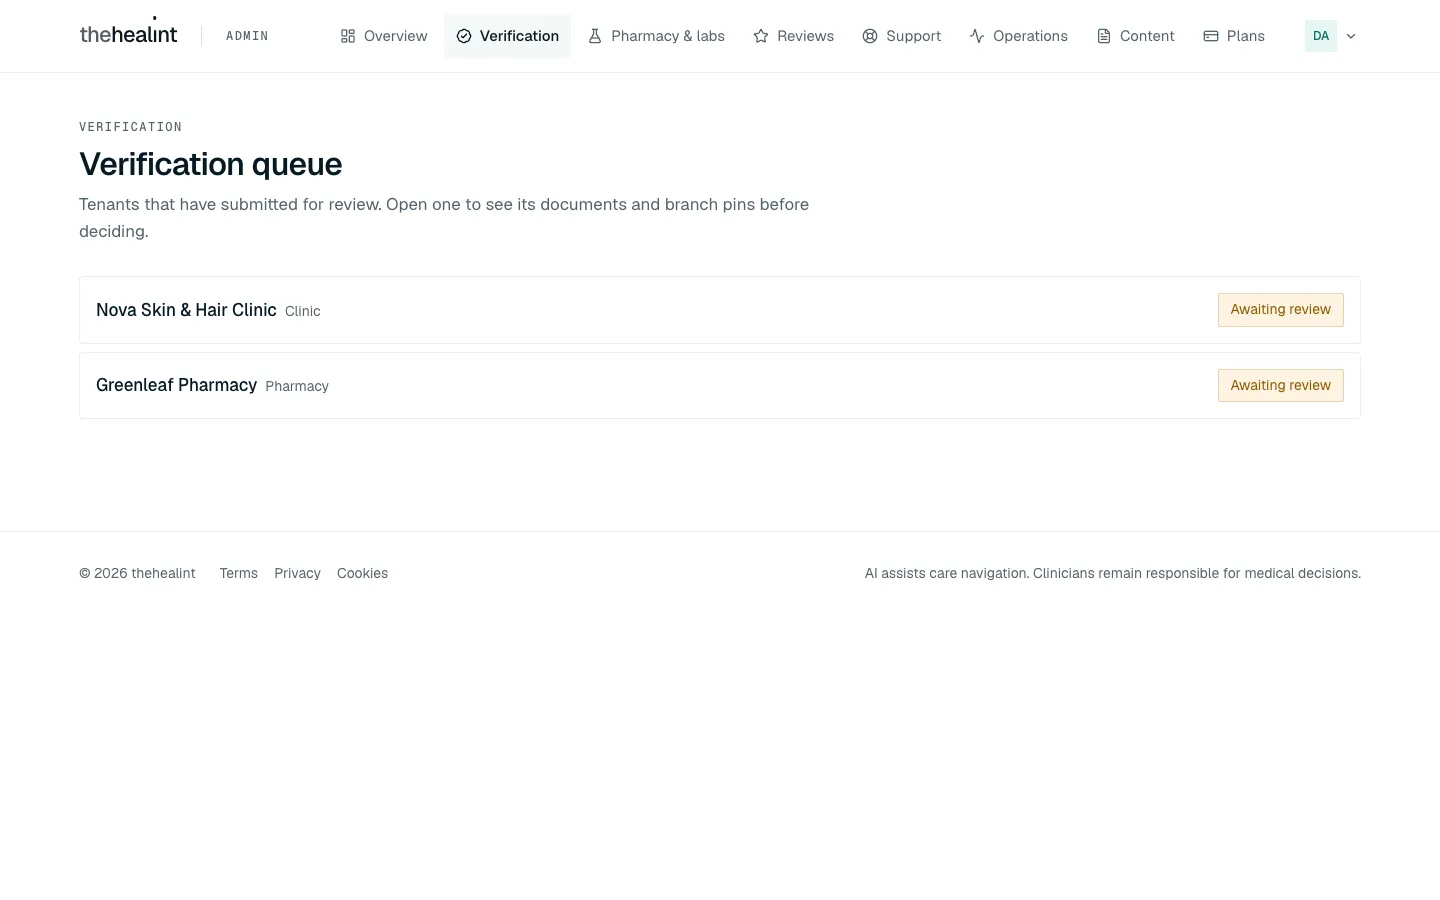Image resolution: width=1440 pixels, height=900 pixels.
Task: Click the 'Pharmacy' type tag
Action: [297, 386]
